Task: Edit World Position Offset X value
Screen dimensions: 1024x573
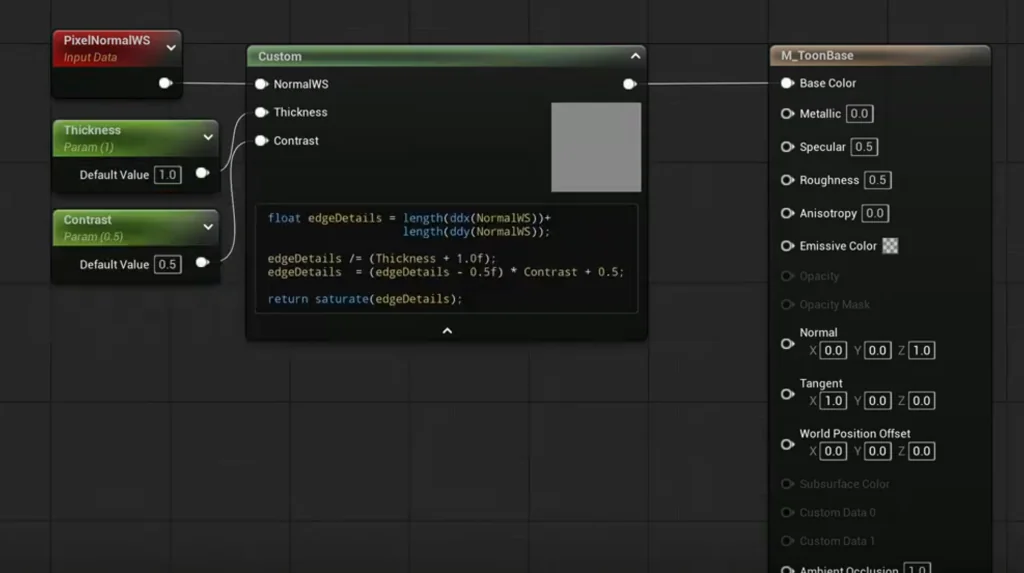Action: pyautogui.click(x=833, y=451)
